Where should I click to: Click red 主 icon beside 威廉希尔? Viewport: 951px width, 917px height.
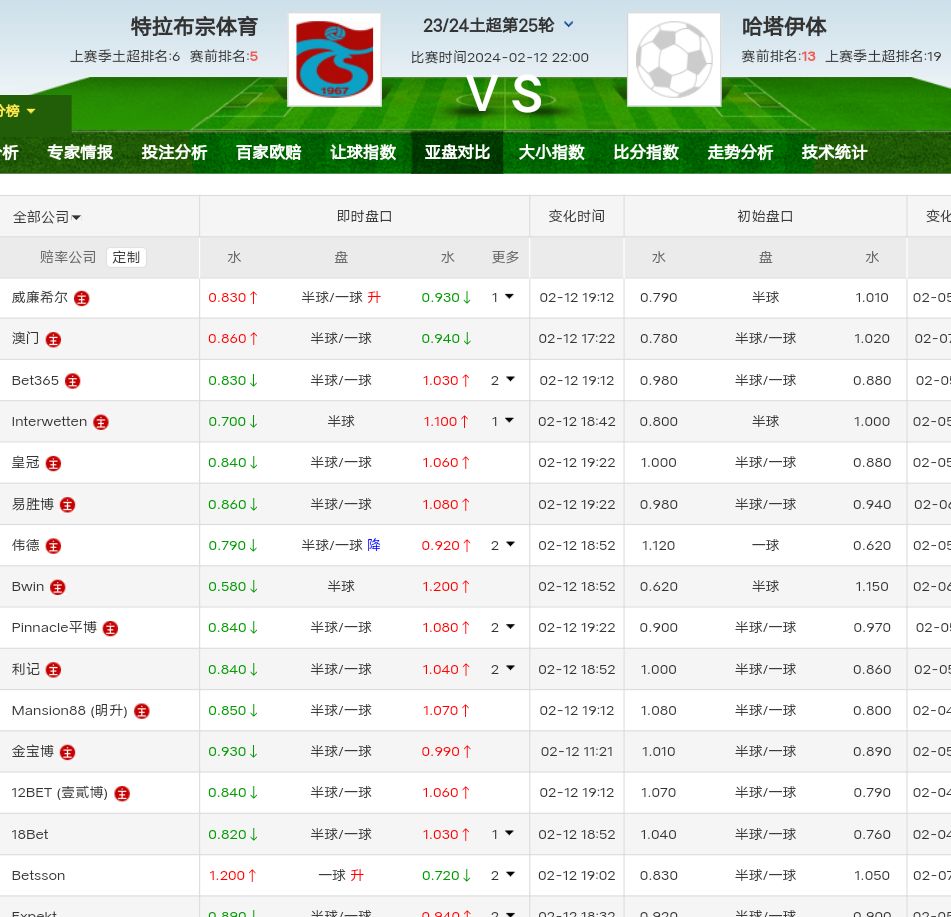[82, 298]
